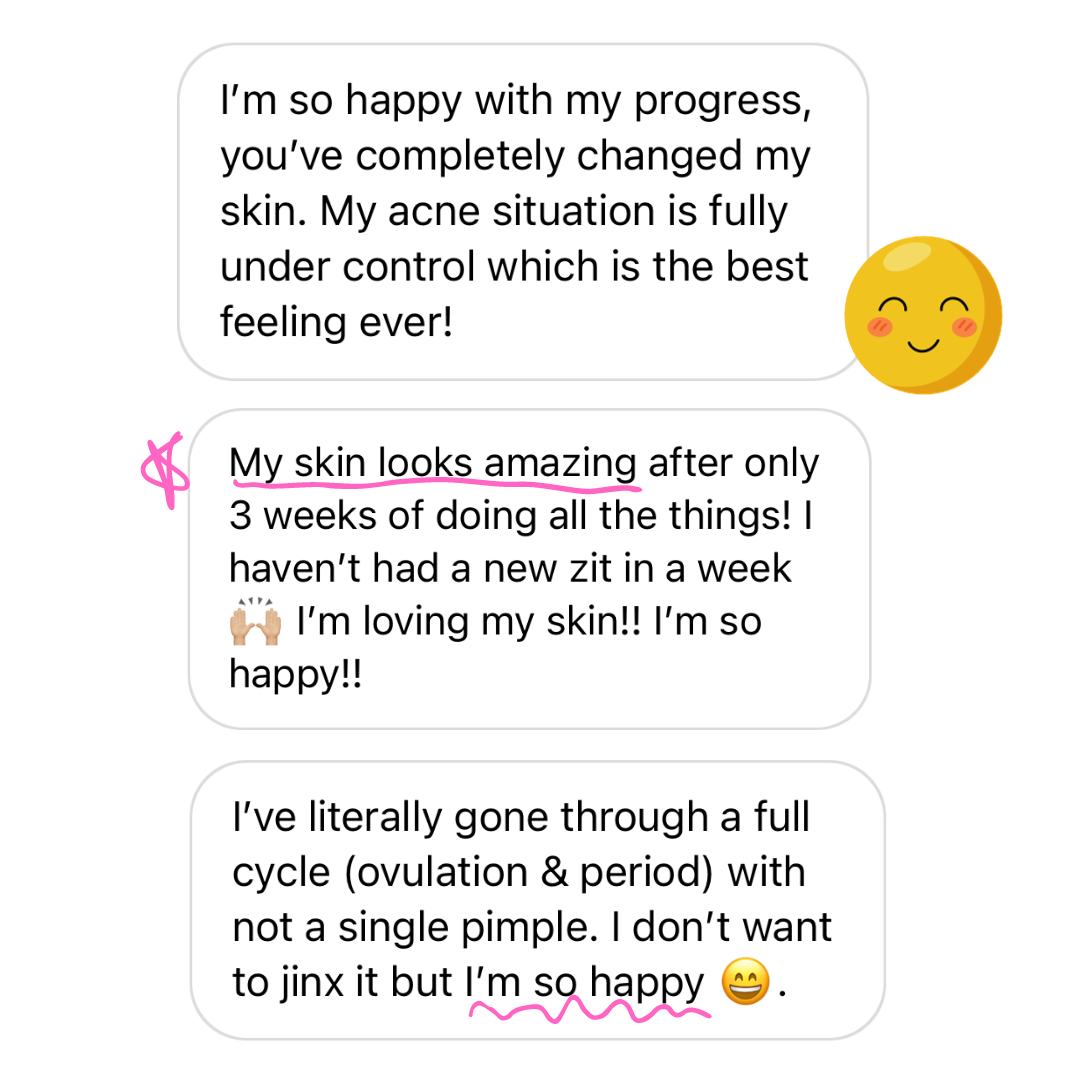Click the pink underline beneath "My skin looks amazing"

coord(437,486)
